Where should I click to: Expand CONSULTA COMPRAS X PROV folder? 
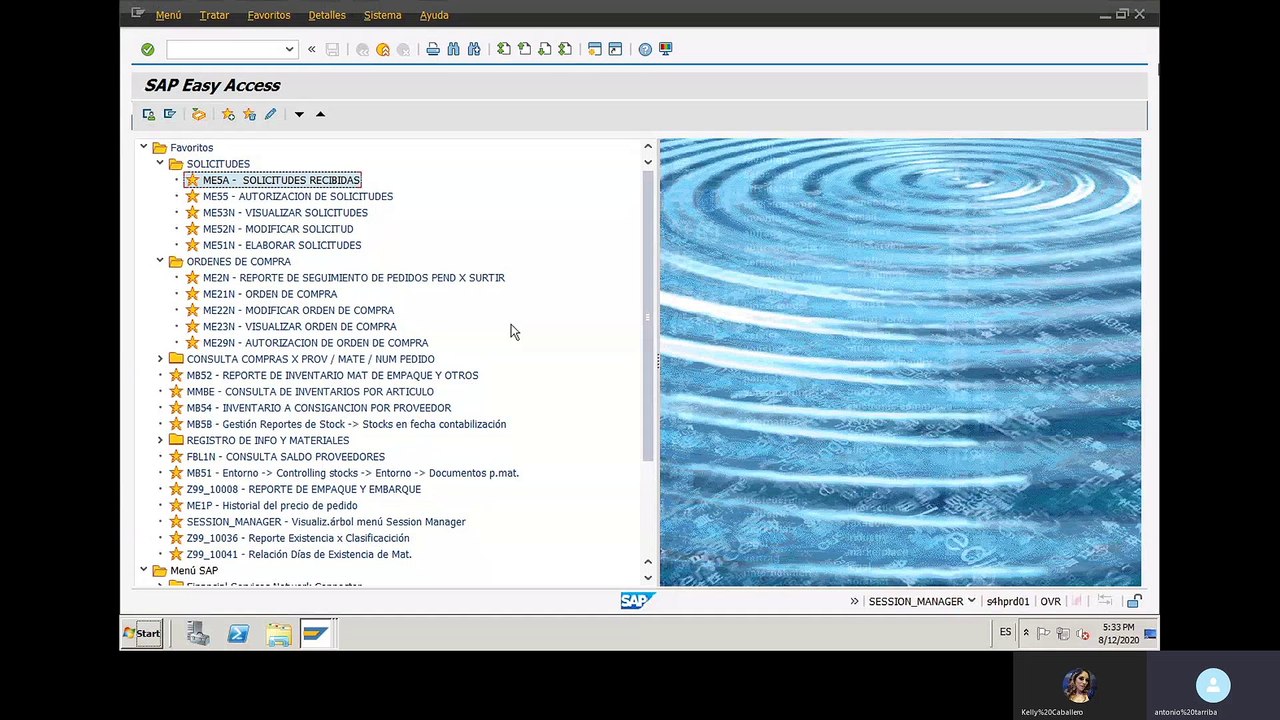(160, 359)
